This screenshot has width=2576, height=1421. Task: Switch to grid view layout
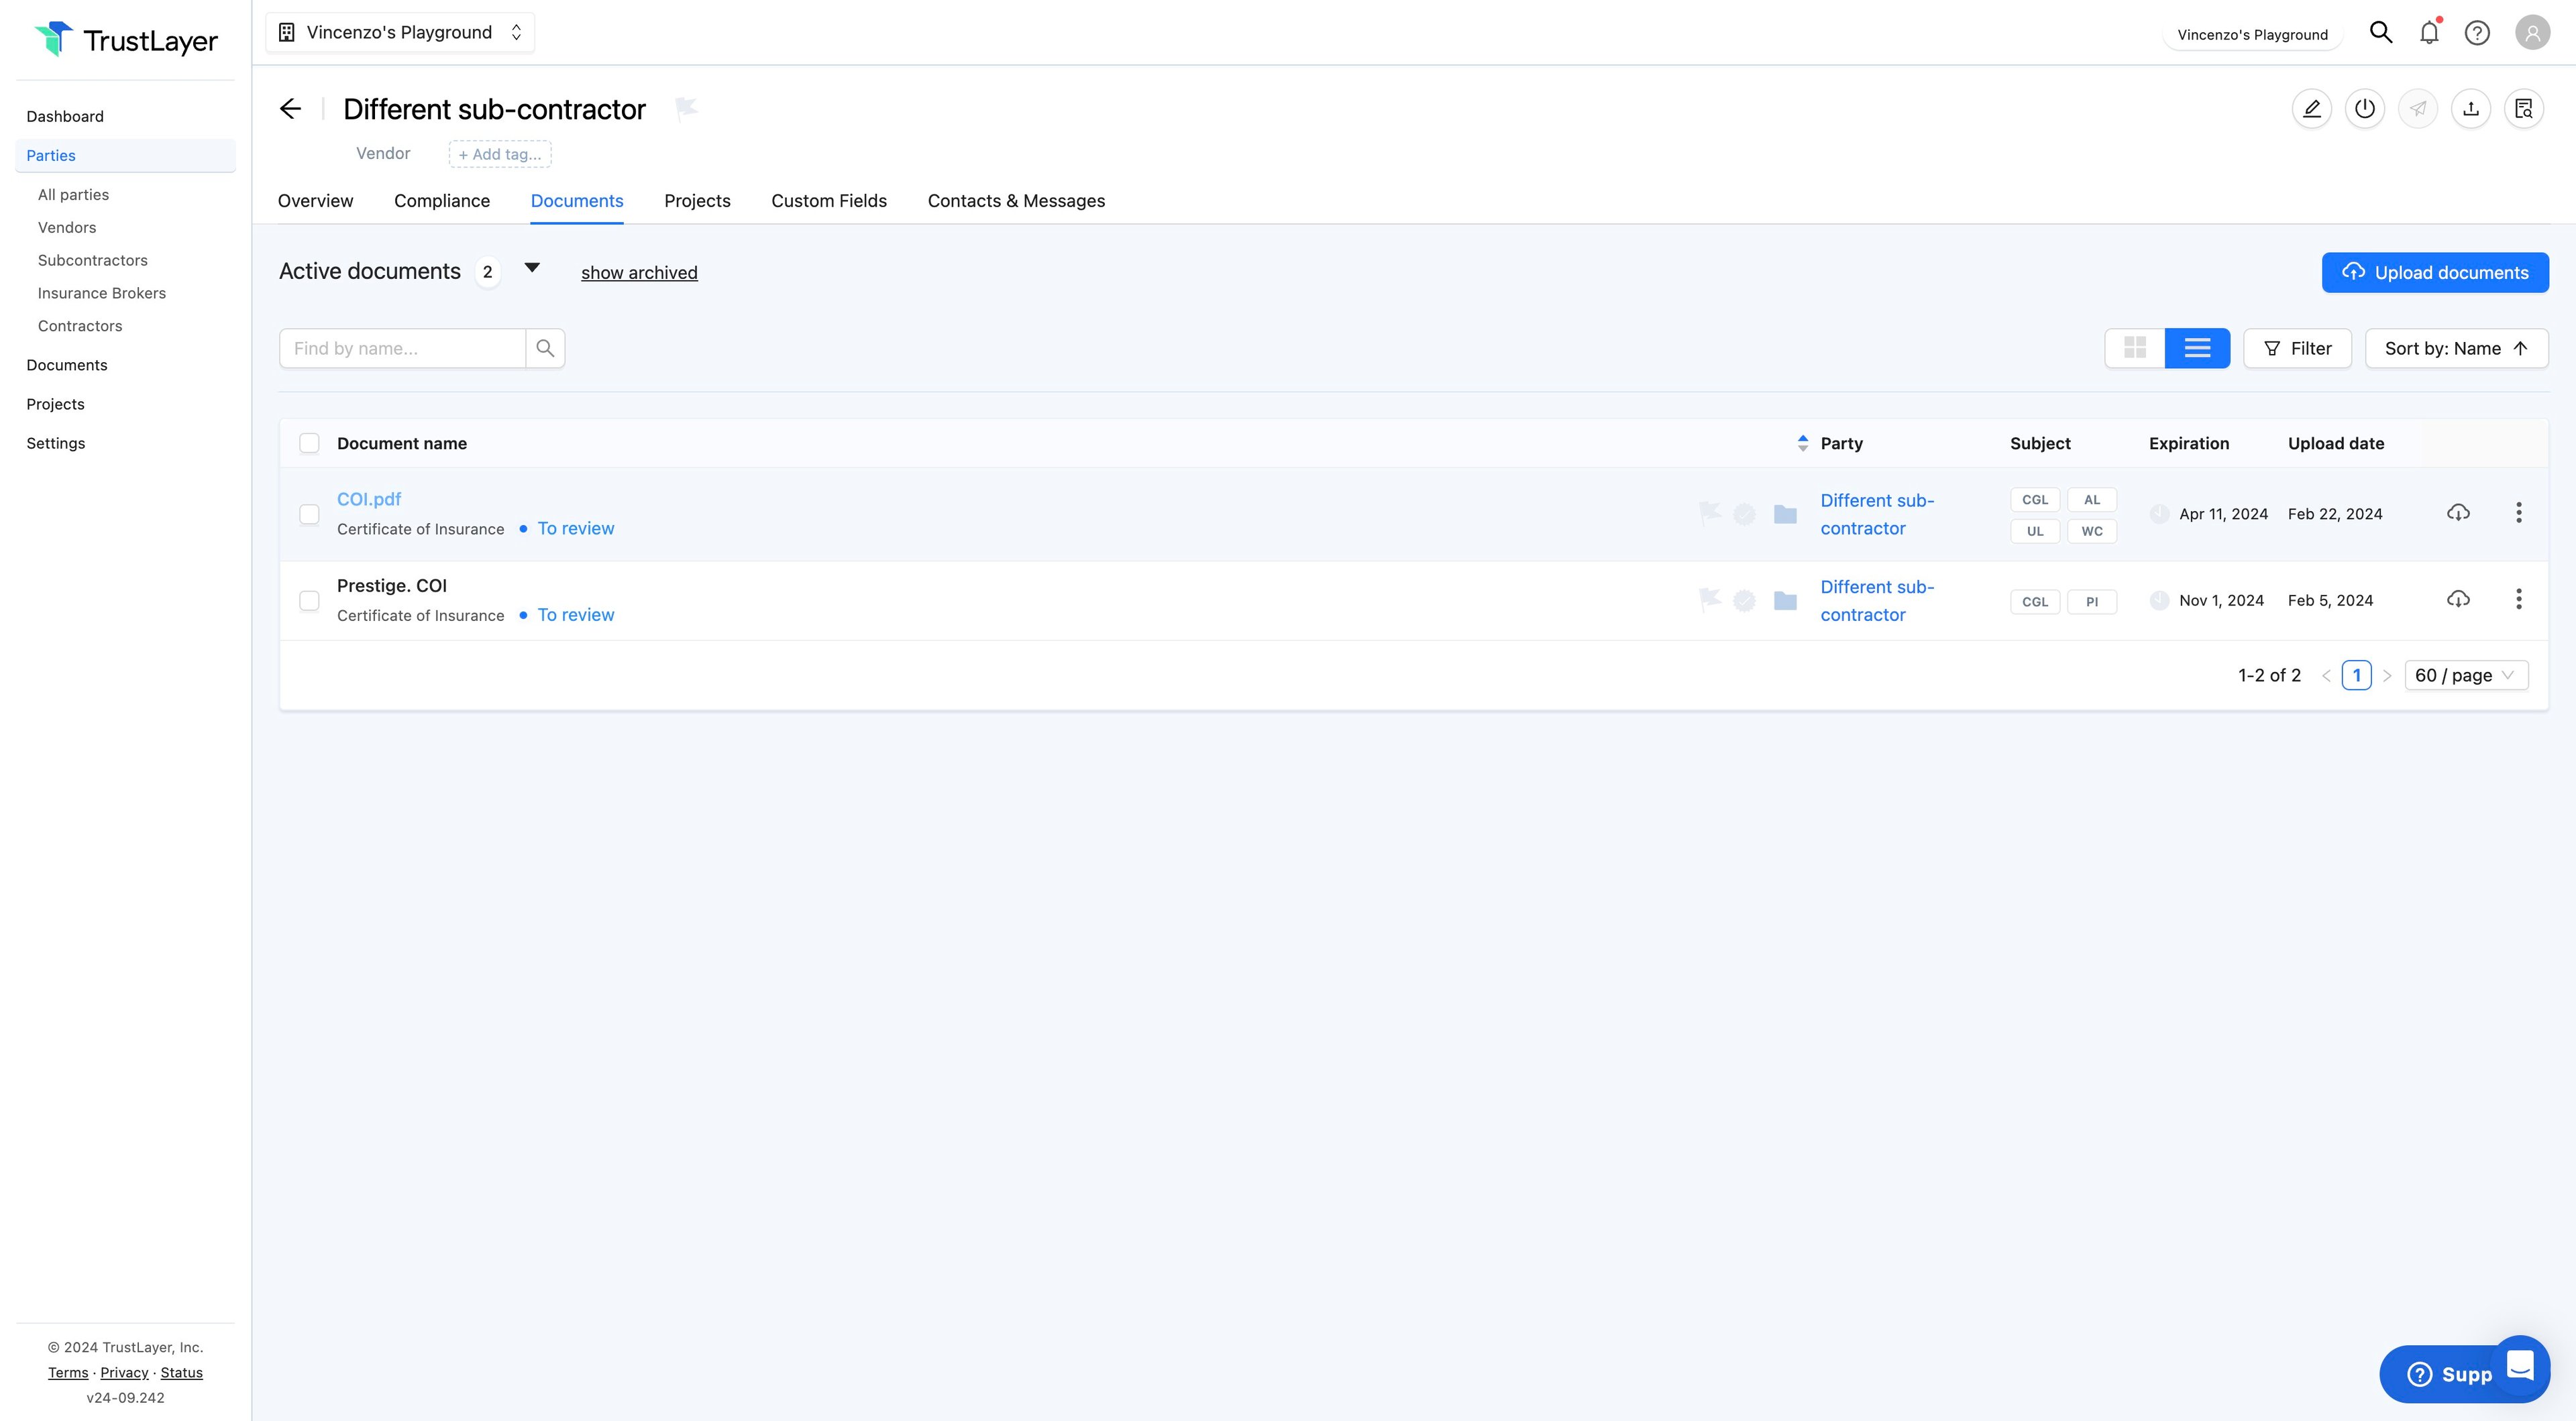(x=2135, y=348)
